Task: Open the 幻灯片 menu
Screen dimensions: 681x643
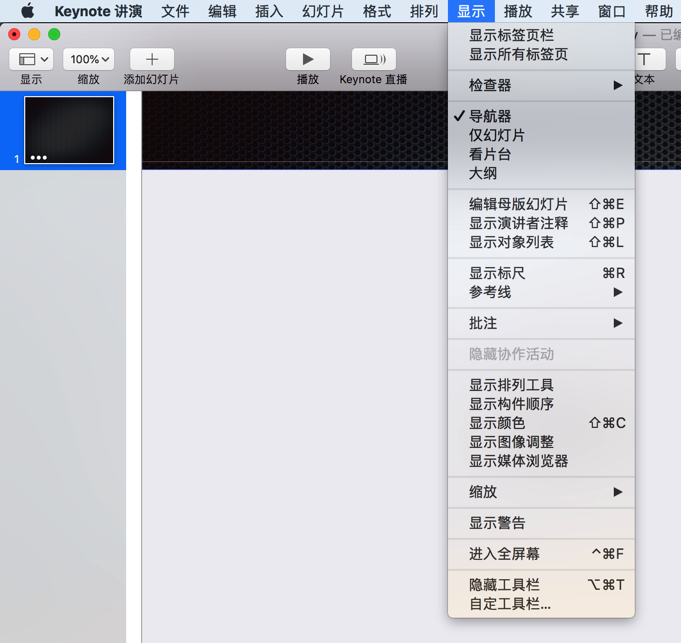Action: (x=323, y=11)
